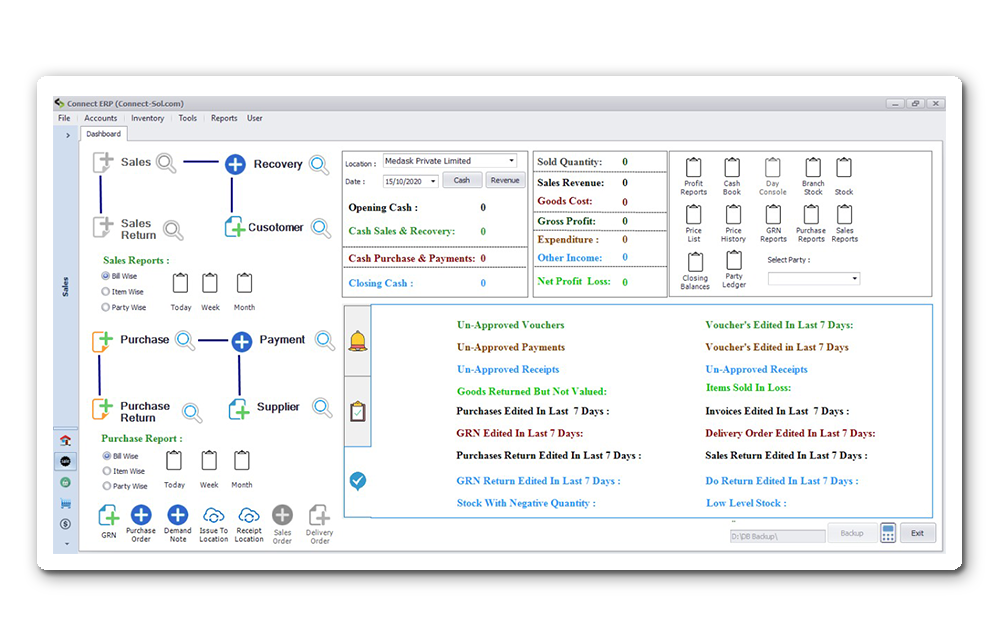Click the Exit button

coord(917,533)
